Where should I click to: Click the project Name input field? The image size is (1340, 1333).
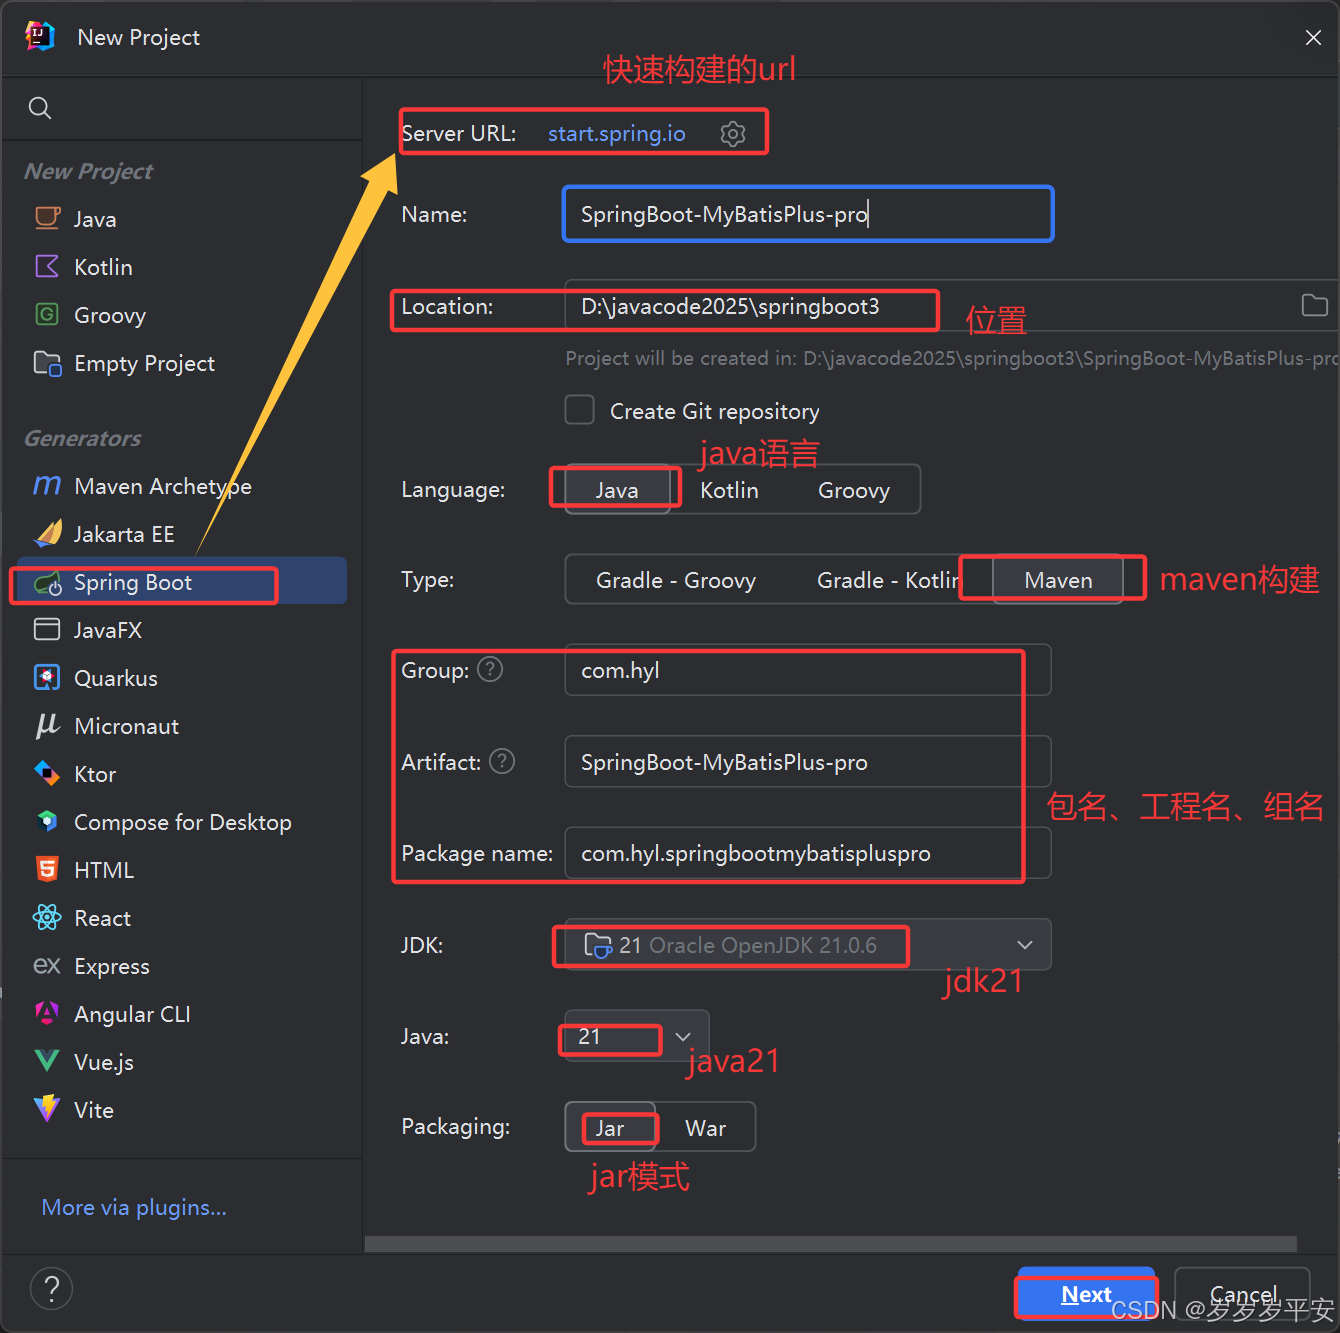808,214
